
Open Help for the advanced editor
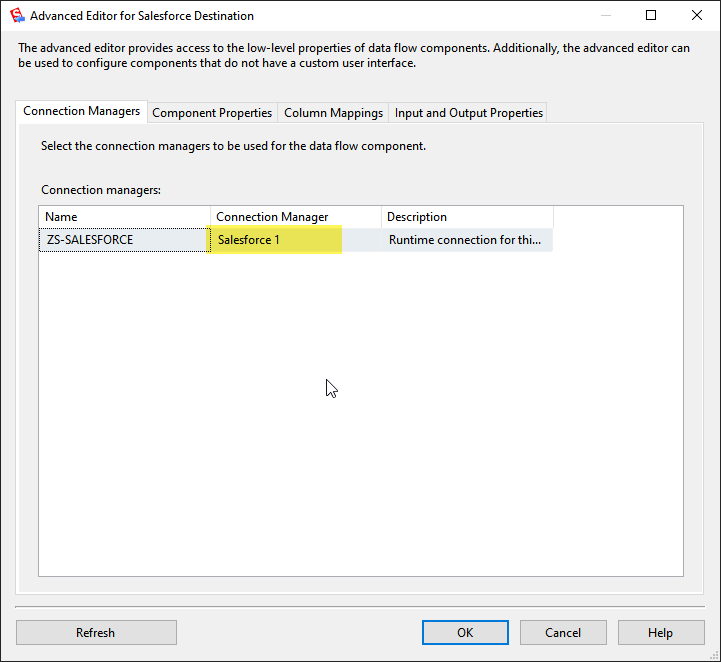point(660,632)
